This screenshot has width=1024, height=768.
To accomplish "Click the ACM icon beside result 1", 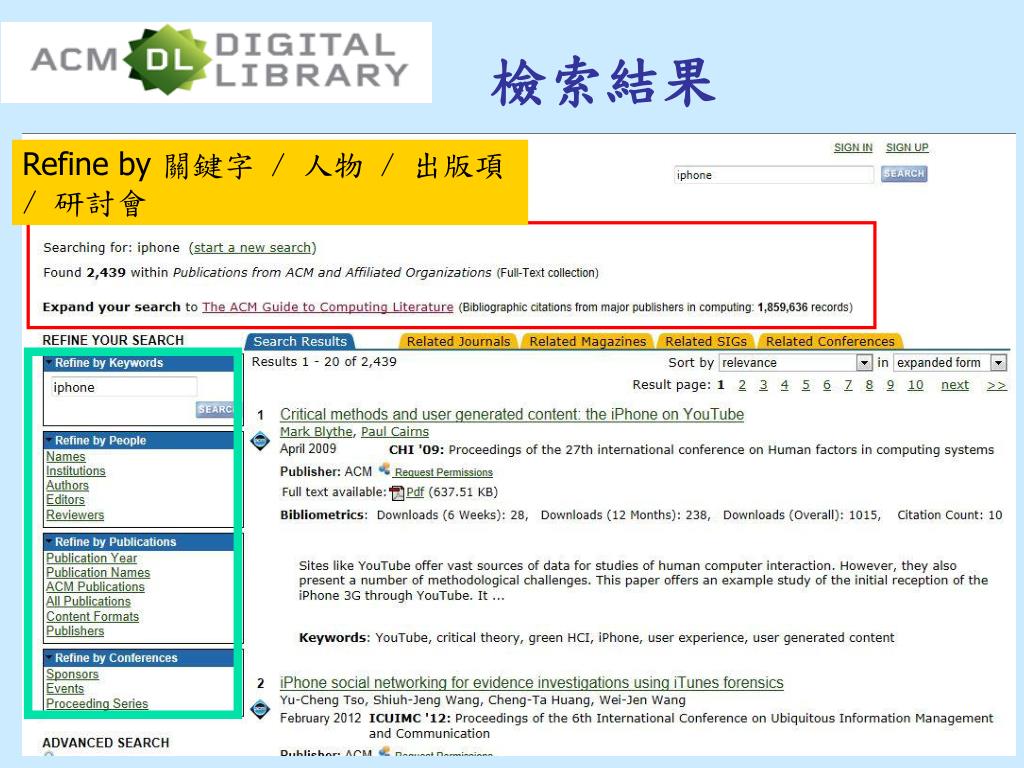I will [x=261, y=441].
